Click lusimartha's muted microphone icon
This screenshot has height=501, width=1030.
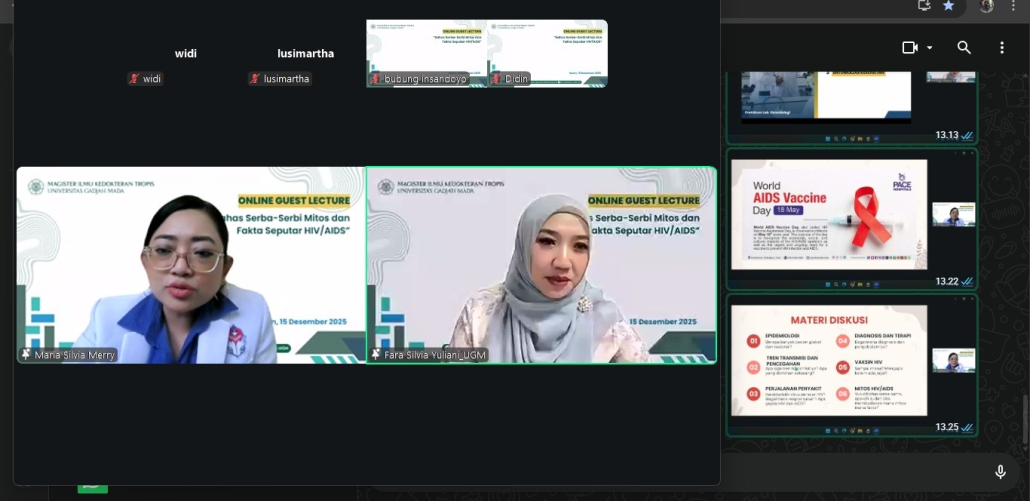(255, 79)
